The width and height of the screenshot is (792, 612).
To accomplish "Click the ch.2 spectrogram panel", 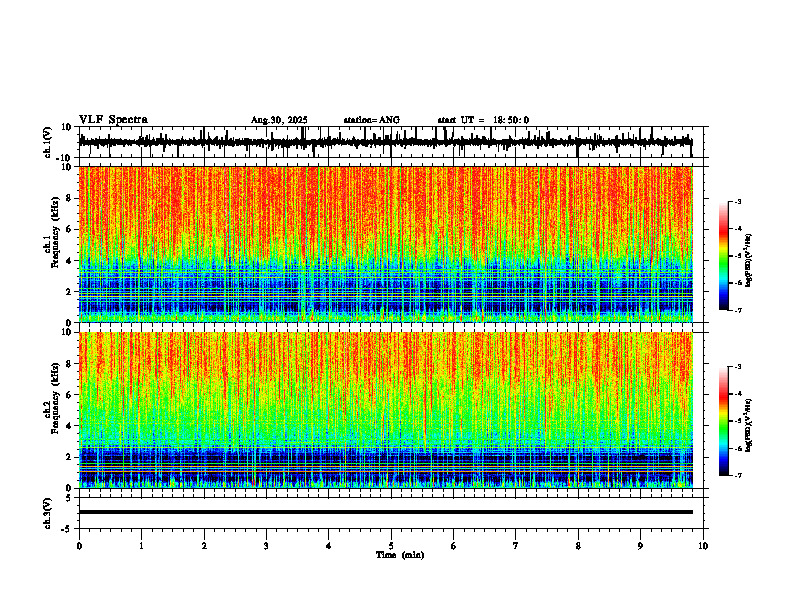I will point(386,410).
